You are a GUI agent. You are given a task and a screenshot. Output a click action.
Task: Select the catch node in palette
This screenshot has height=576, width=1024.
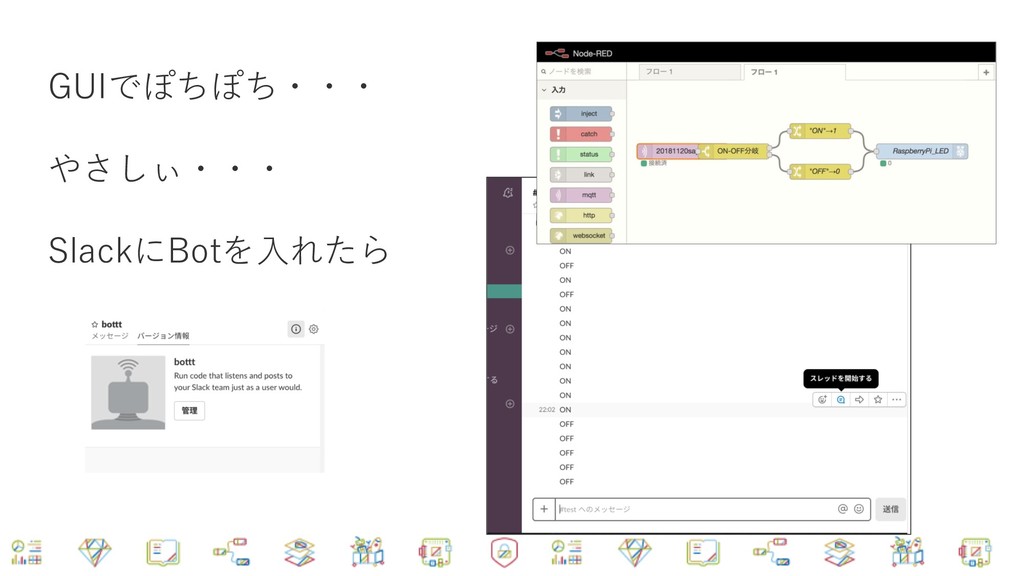(x=582, y=134)
